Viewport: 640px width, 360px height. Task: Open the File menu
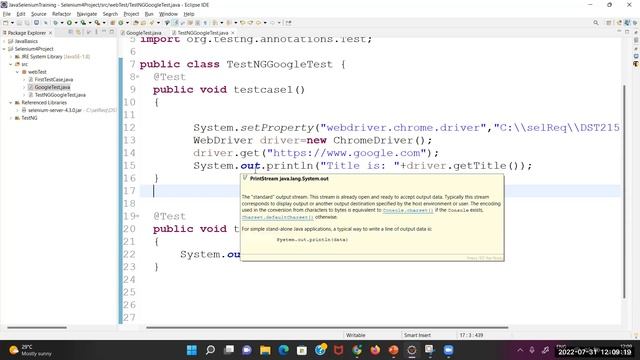(7, 14)
